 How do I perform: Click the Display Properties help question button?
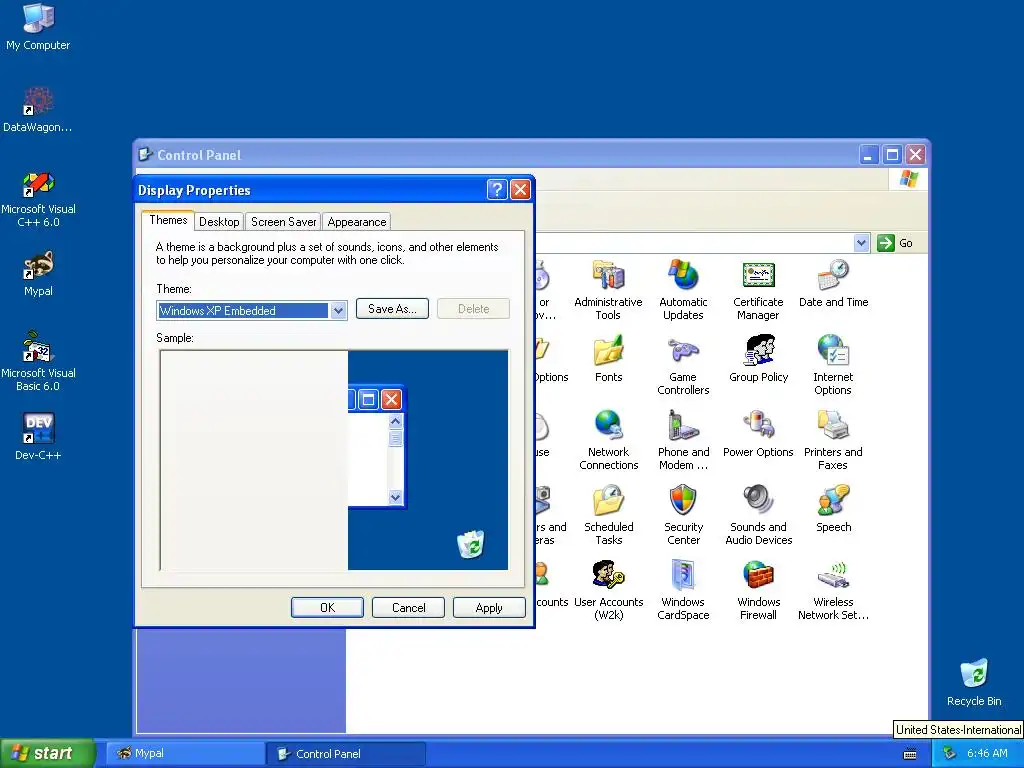click(x=497, y=189)
